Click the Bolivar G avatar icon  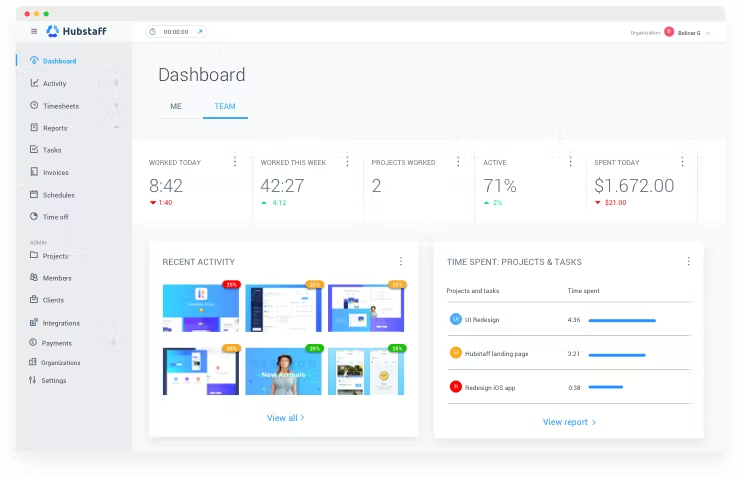tap(669, 32)
